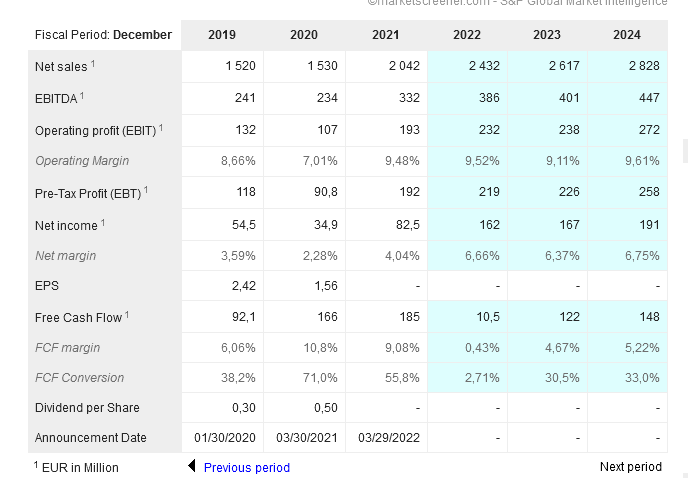688x478 pixels.
Task: Click the Free Cash Flow value 92,1
Action: click(x=244, y=316)
